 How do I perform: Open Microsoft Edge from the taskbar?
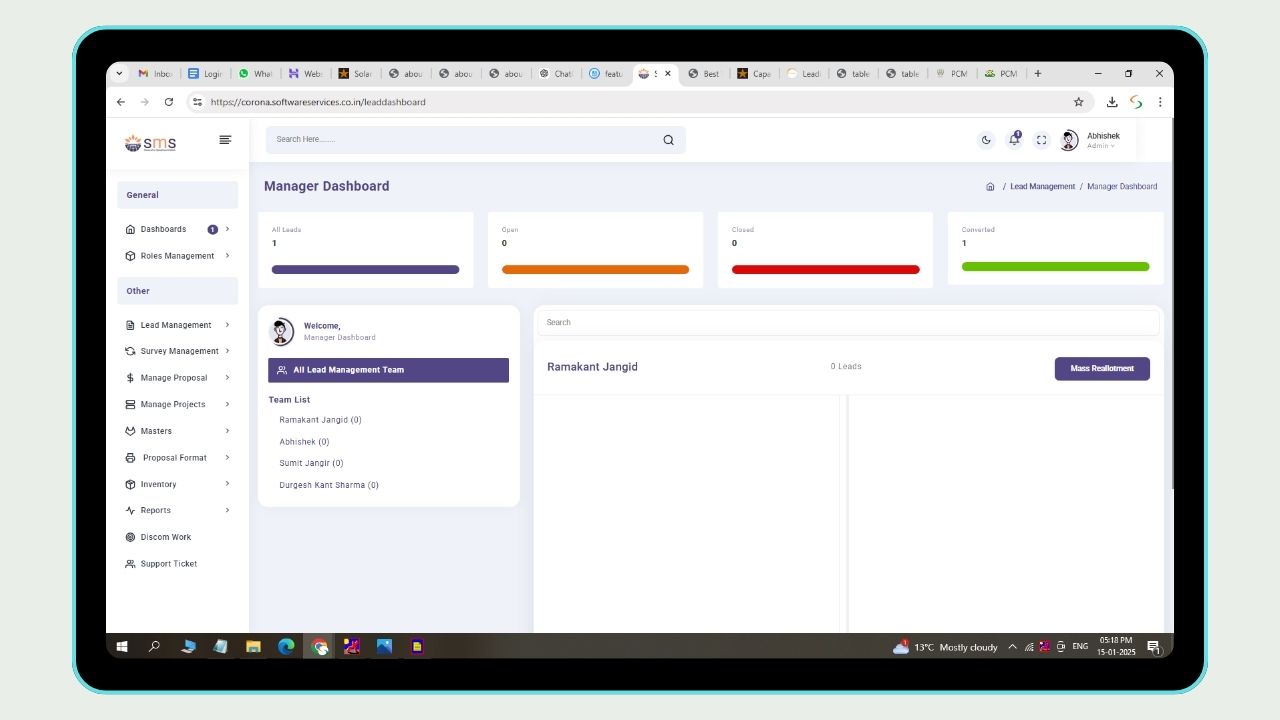(x=286, y=647)
